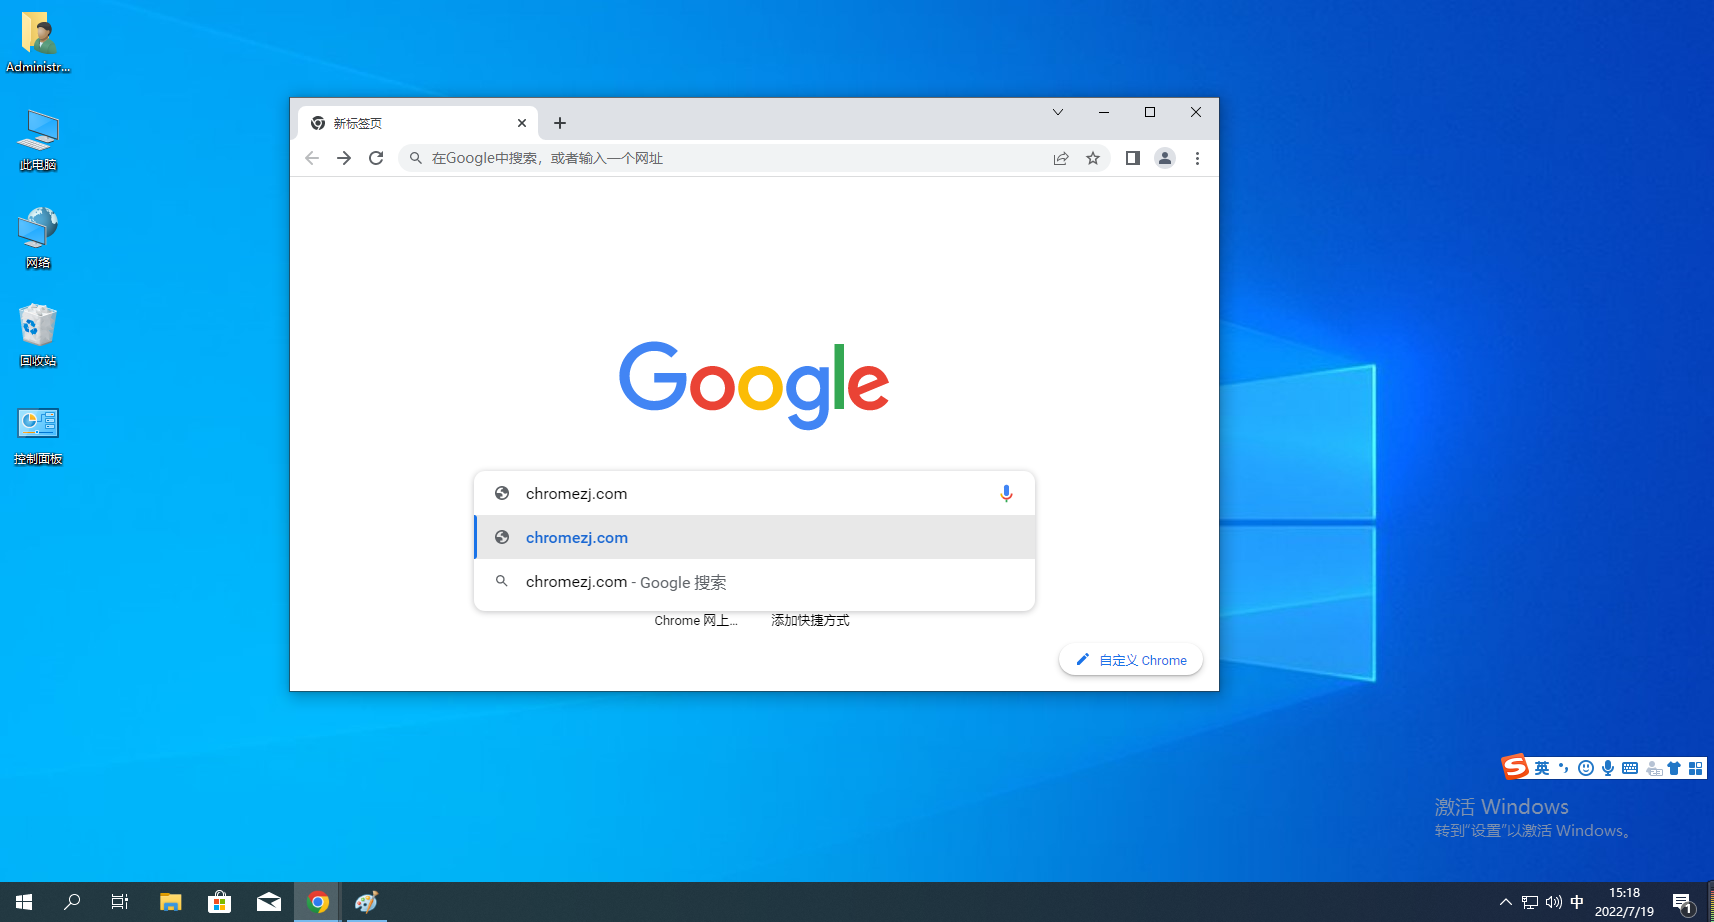
Task: Go forward with Chrome's forward arrow
Action: click(344, 158)
